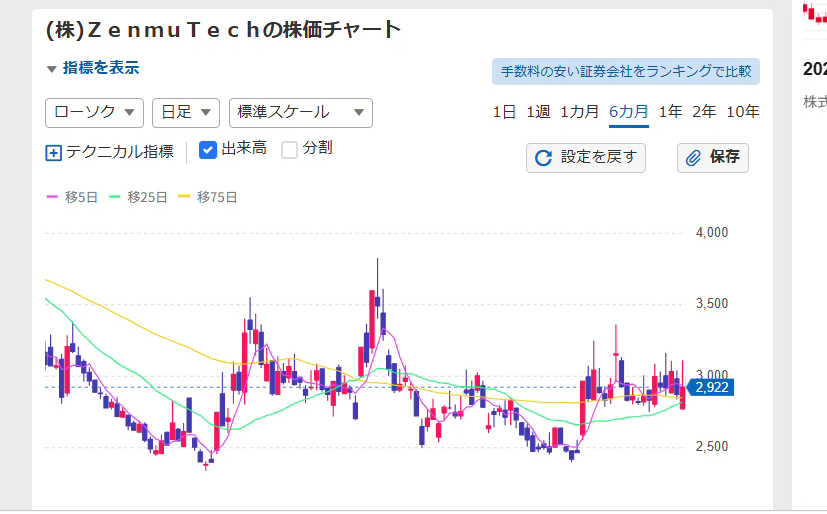Click the 移5日 legend color marker
Viewport: 827px width, 514px height.
coord(52,197)
